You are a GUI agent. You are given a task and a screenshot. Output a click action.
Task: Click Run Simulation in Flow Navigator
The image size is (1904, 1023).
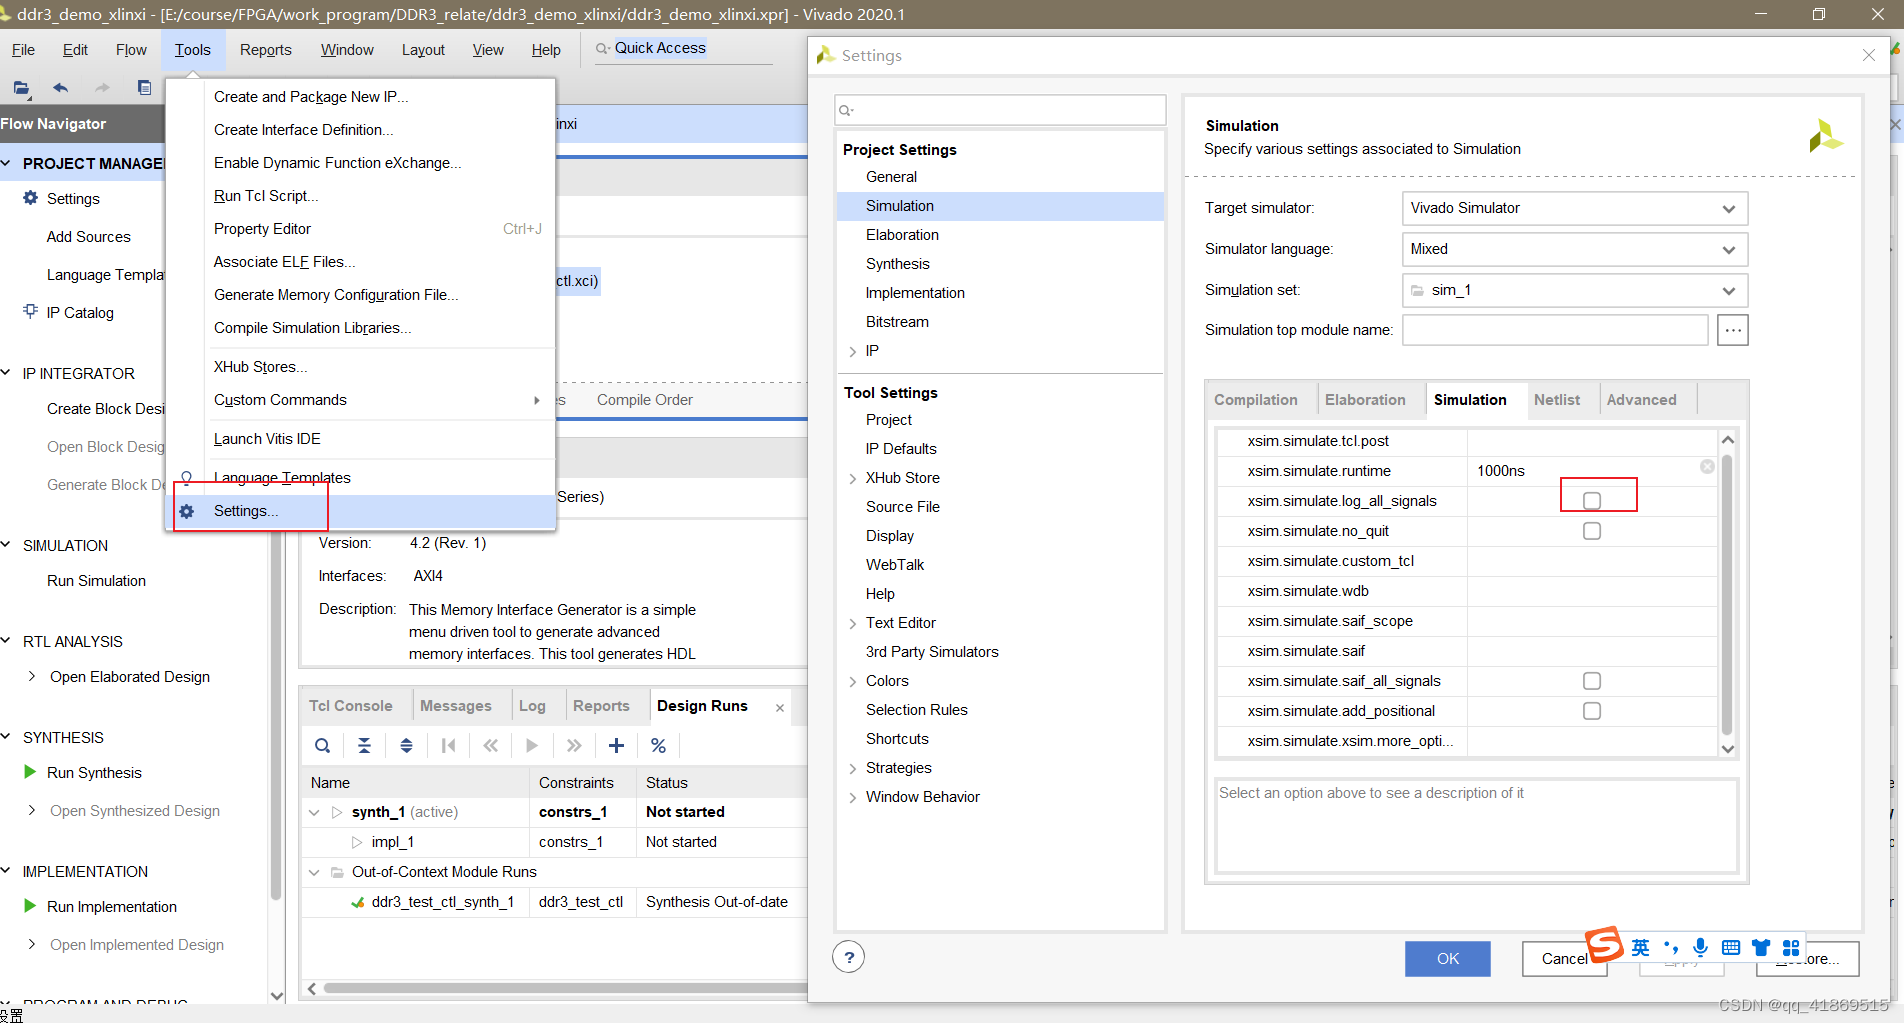[x=96, y=581]
